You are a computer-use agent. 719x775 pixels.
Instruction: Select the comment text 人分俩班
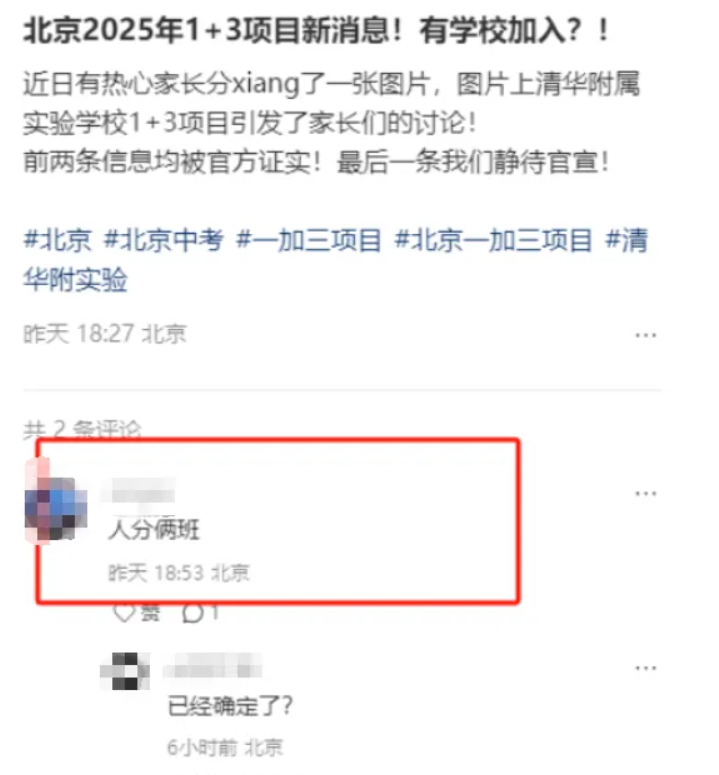point(154,530)
